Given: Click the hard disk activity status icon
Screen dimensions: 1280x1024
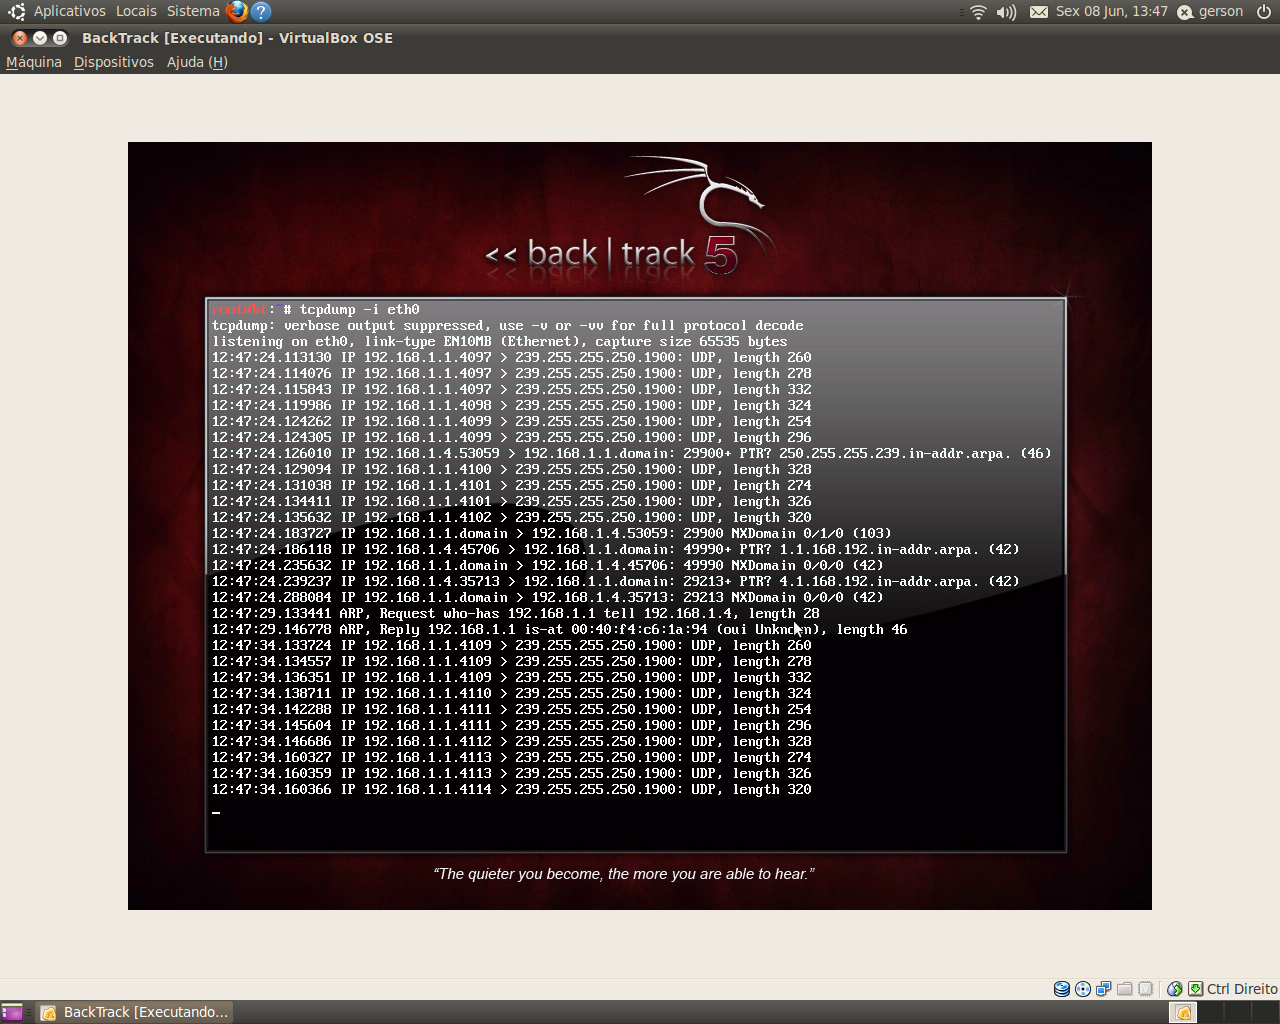Looking at the screenshot, I should pos(1062,989).
